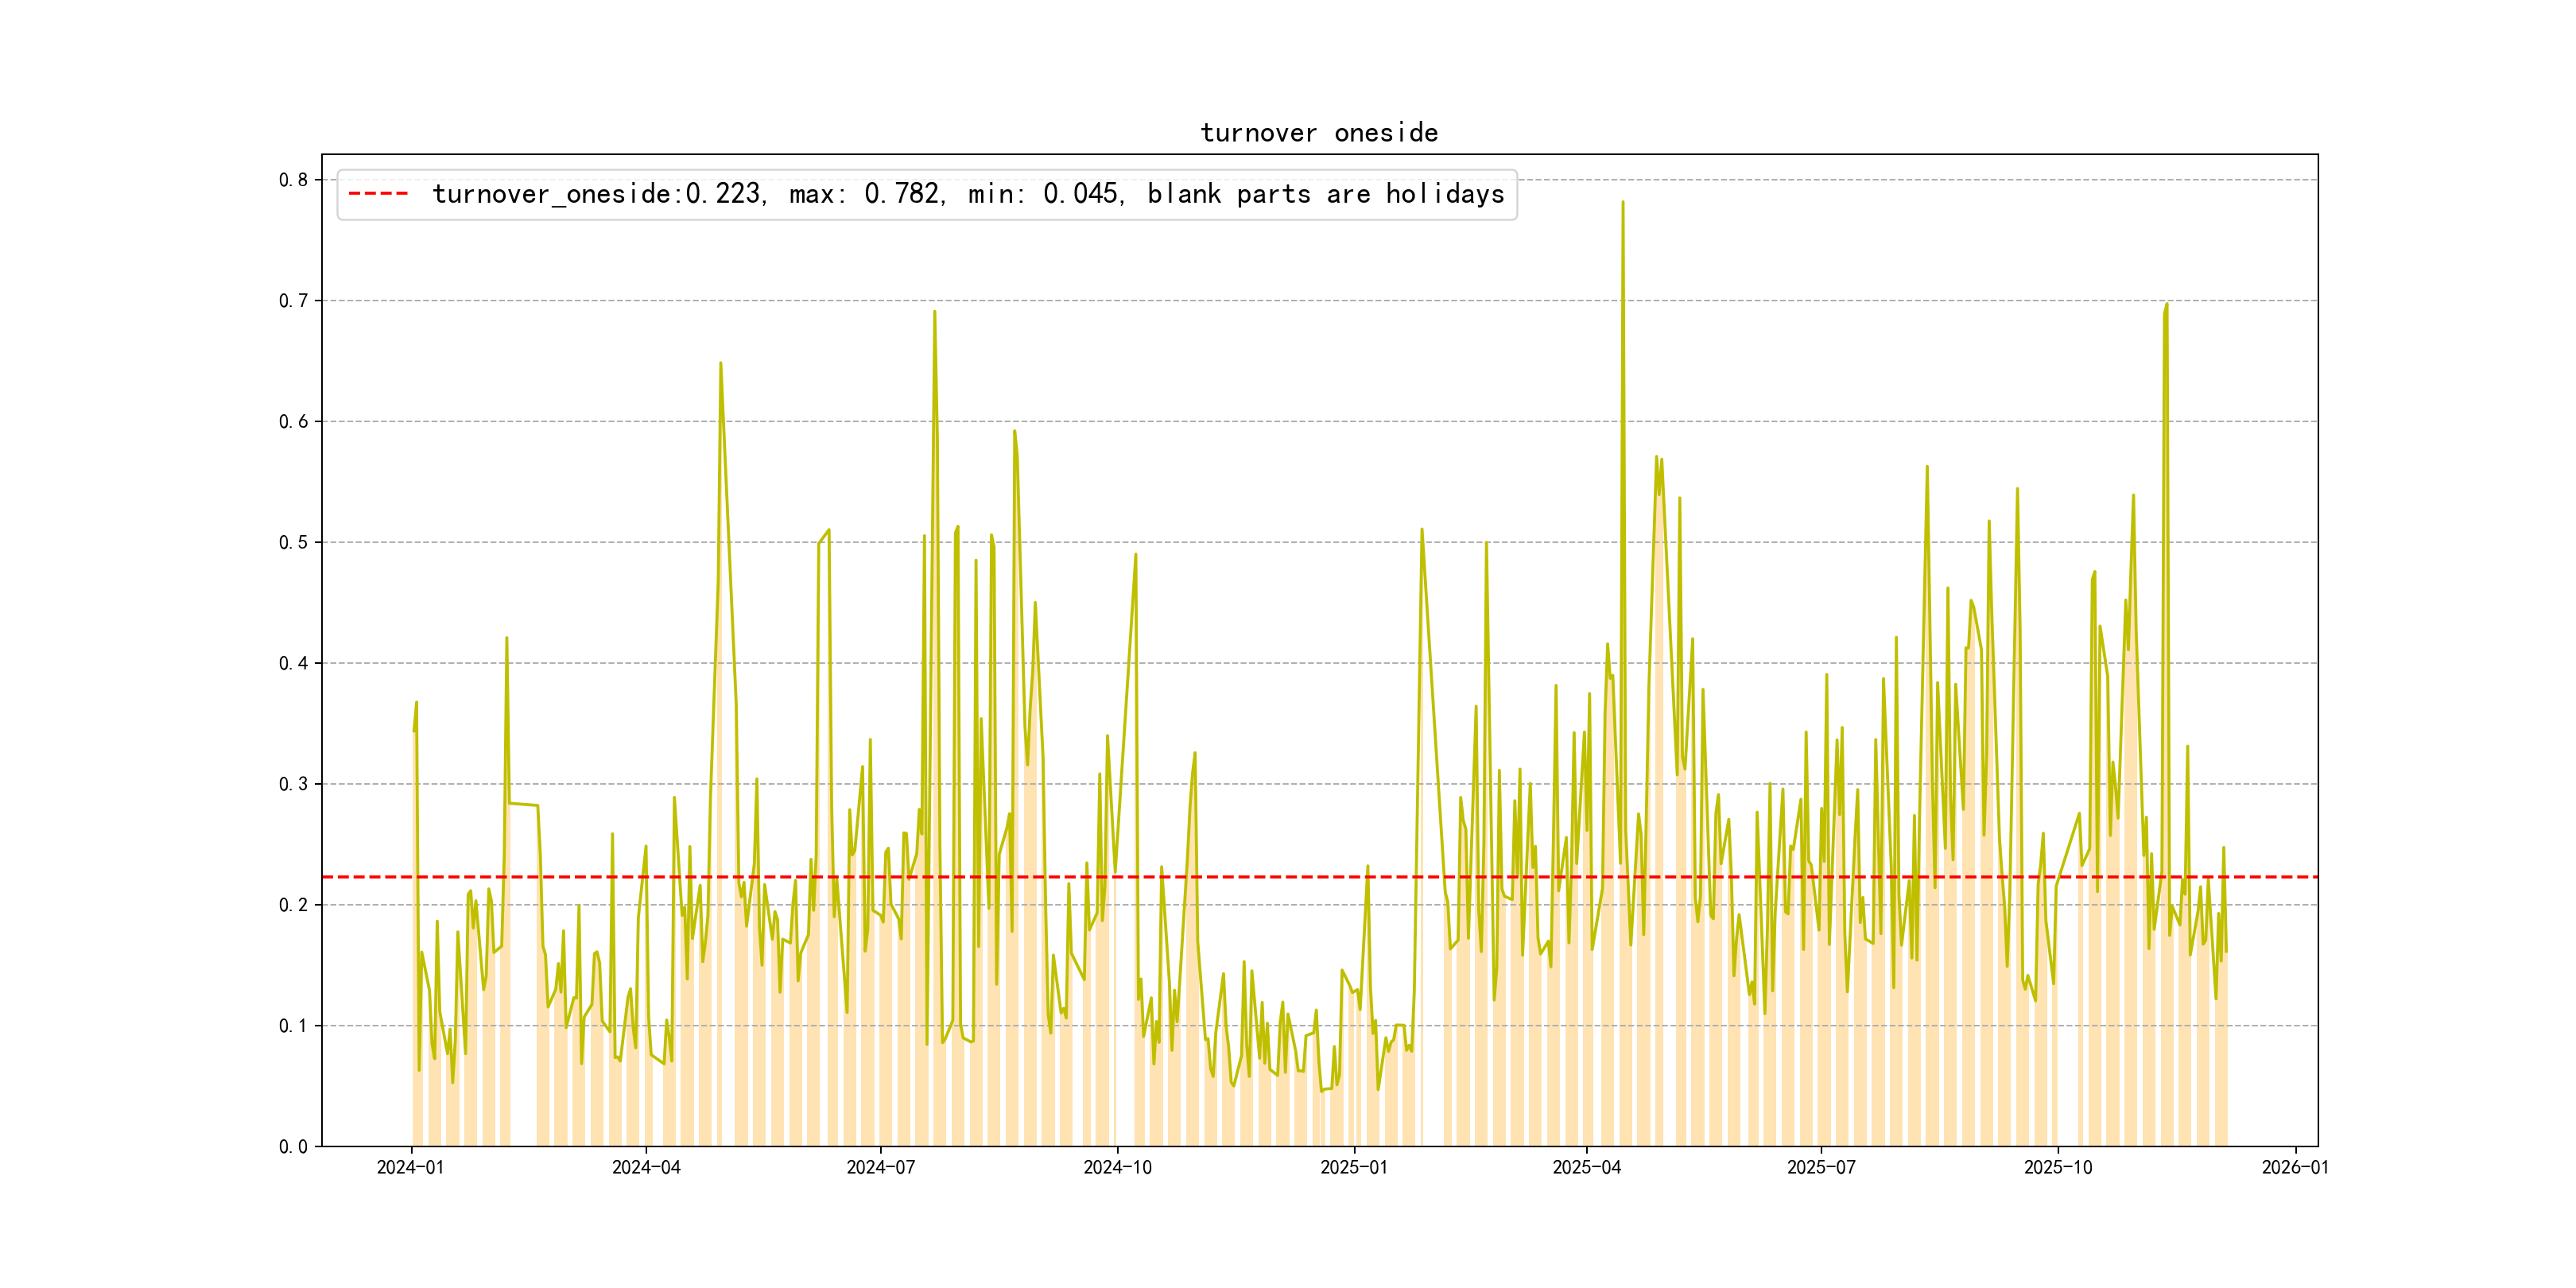The height and width of the screenshot is (1288, 2576).
Task: Click the 0.8 y-axis tick label
Action: pos(293,180)
